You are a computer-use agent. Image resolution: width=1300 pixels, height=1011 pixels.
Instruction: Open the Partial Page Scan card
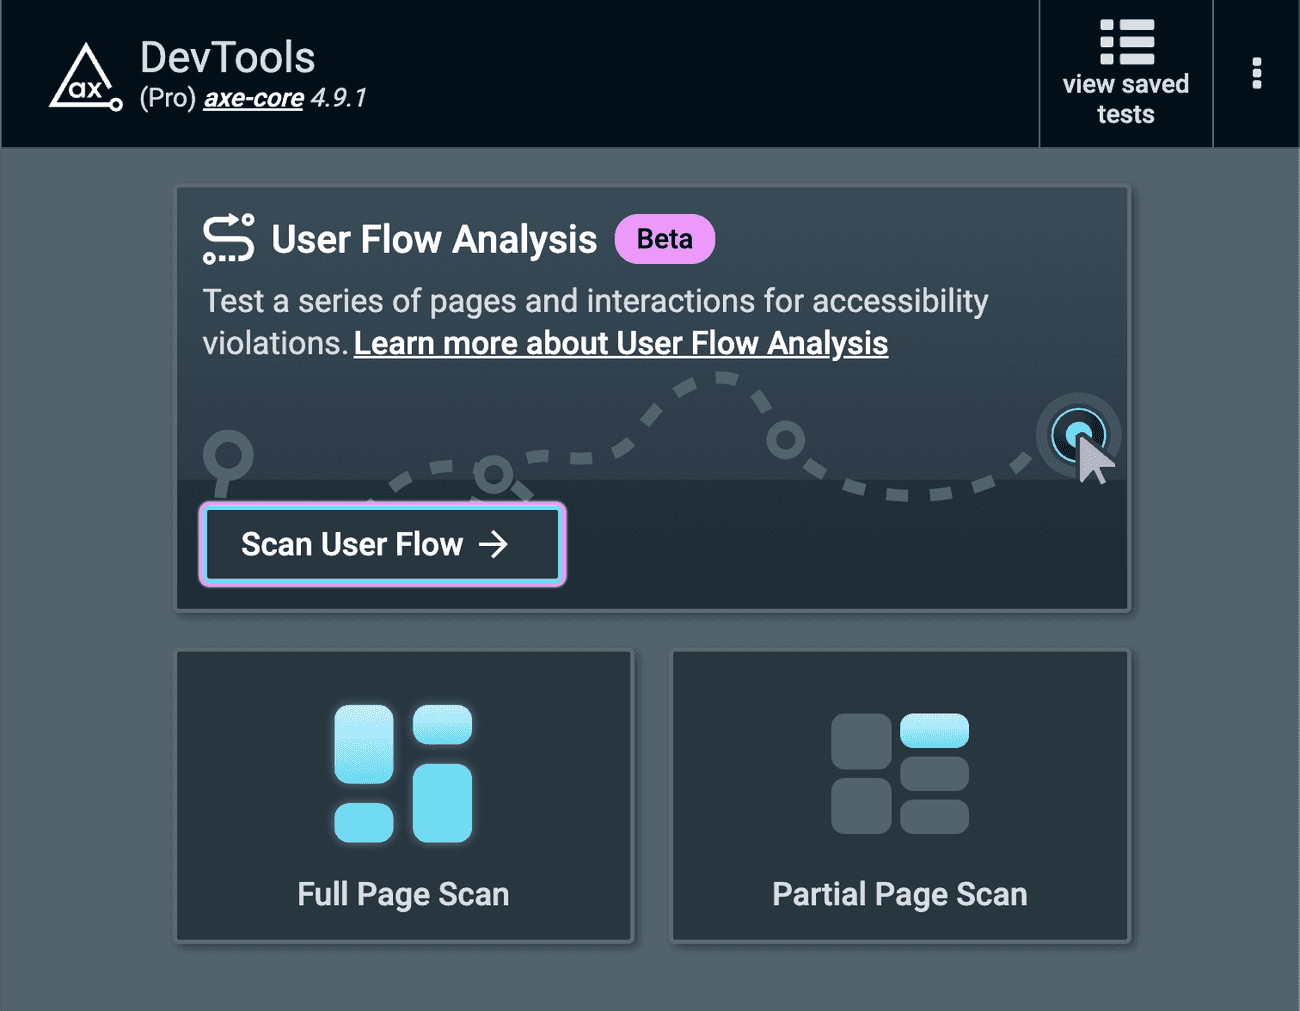point(898,795)
